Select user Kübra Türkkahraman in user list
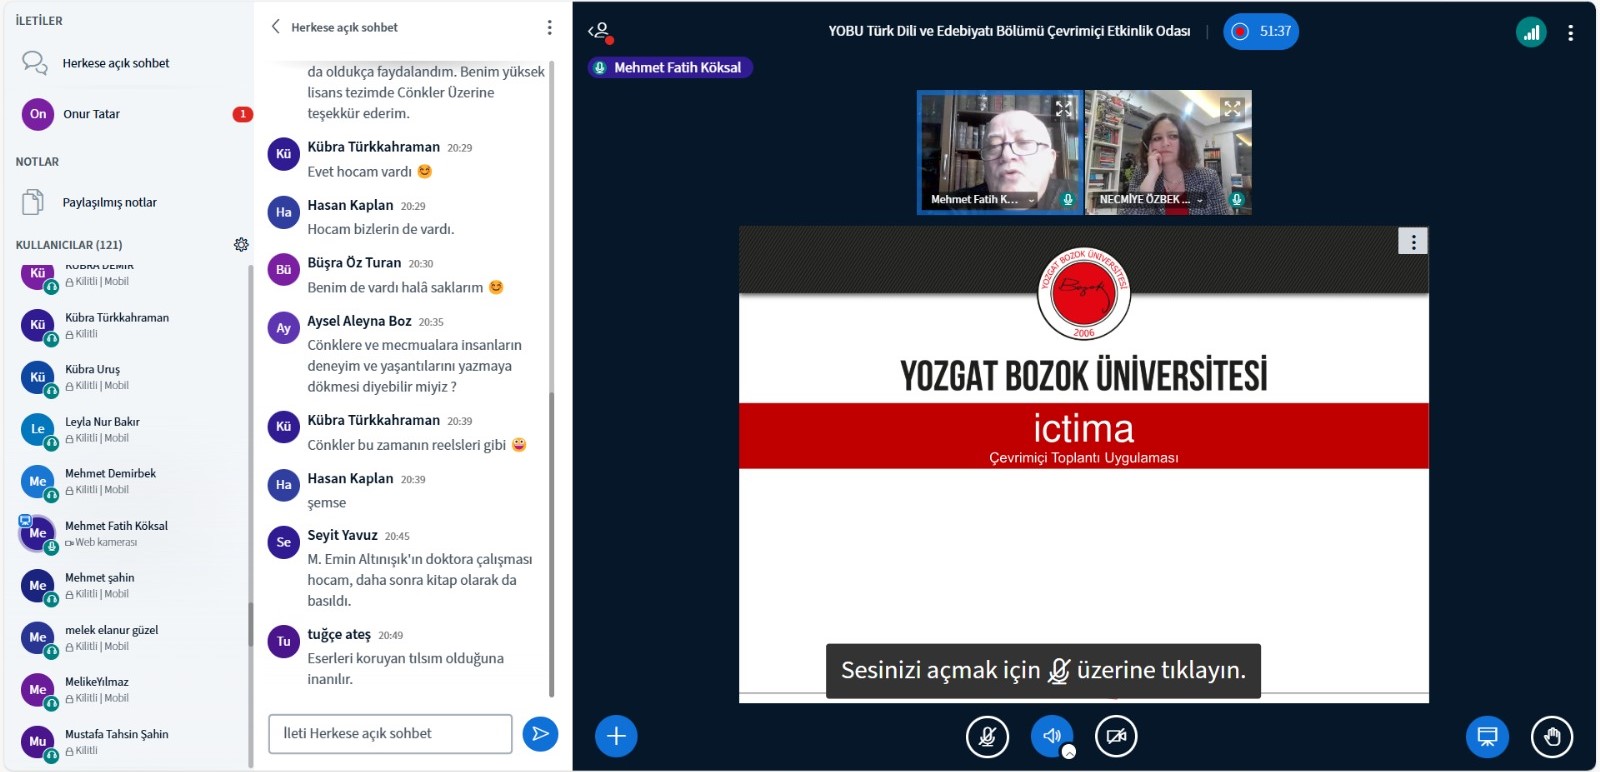The width and height of the screenshot is (1600, 772). pos(130,325)
